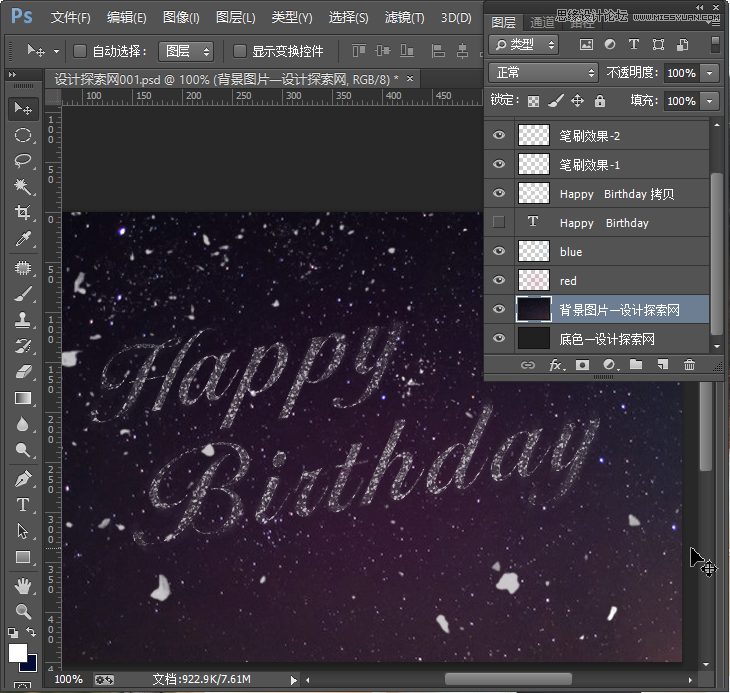Select the Move tool in the toolbox
The image size is (730, 693).
(22, 109)
